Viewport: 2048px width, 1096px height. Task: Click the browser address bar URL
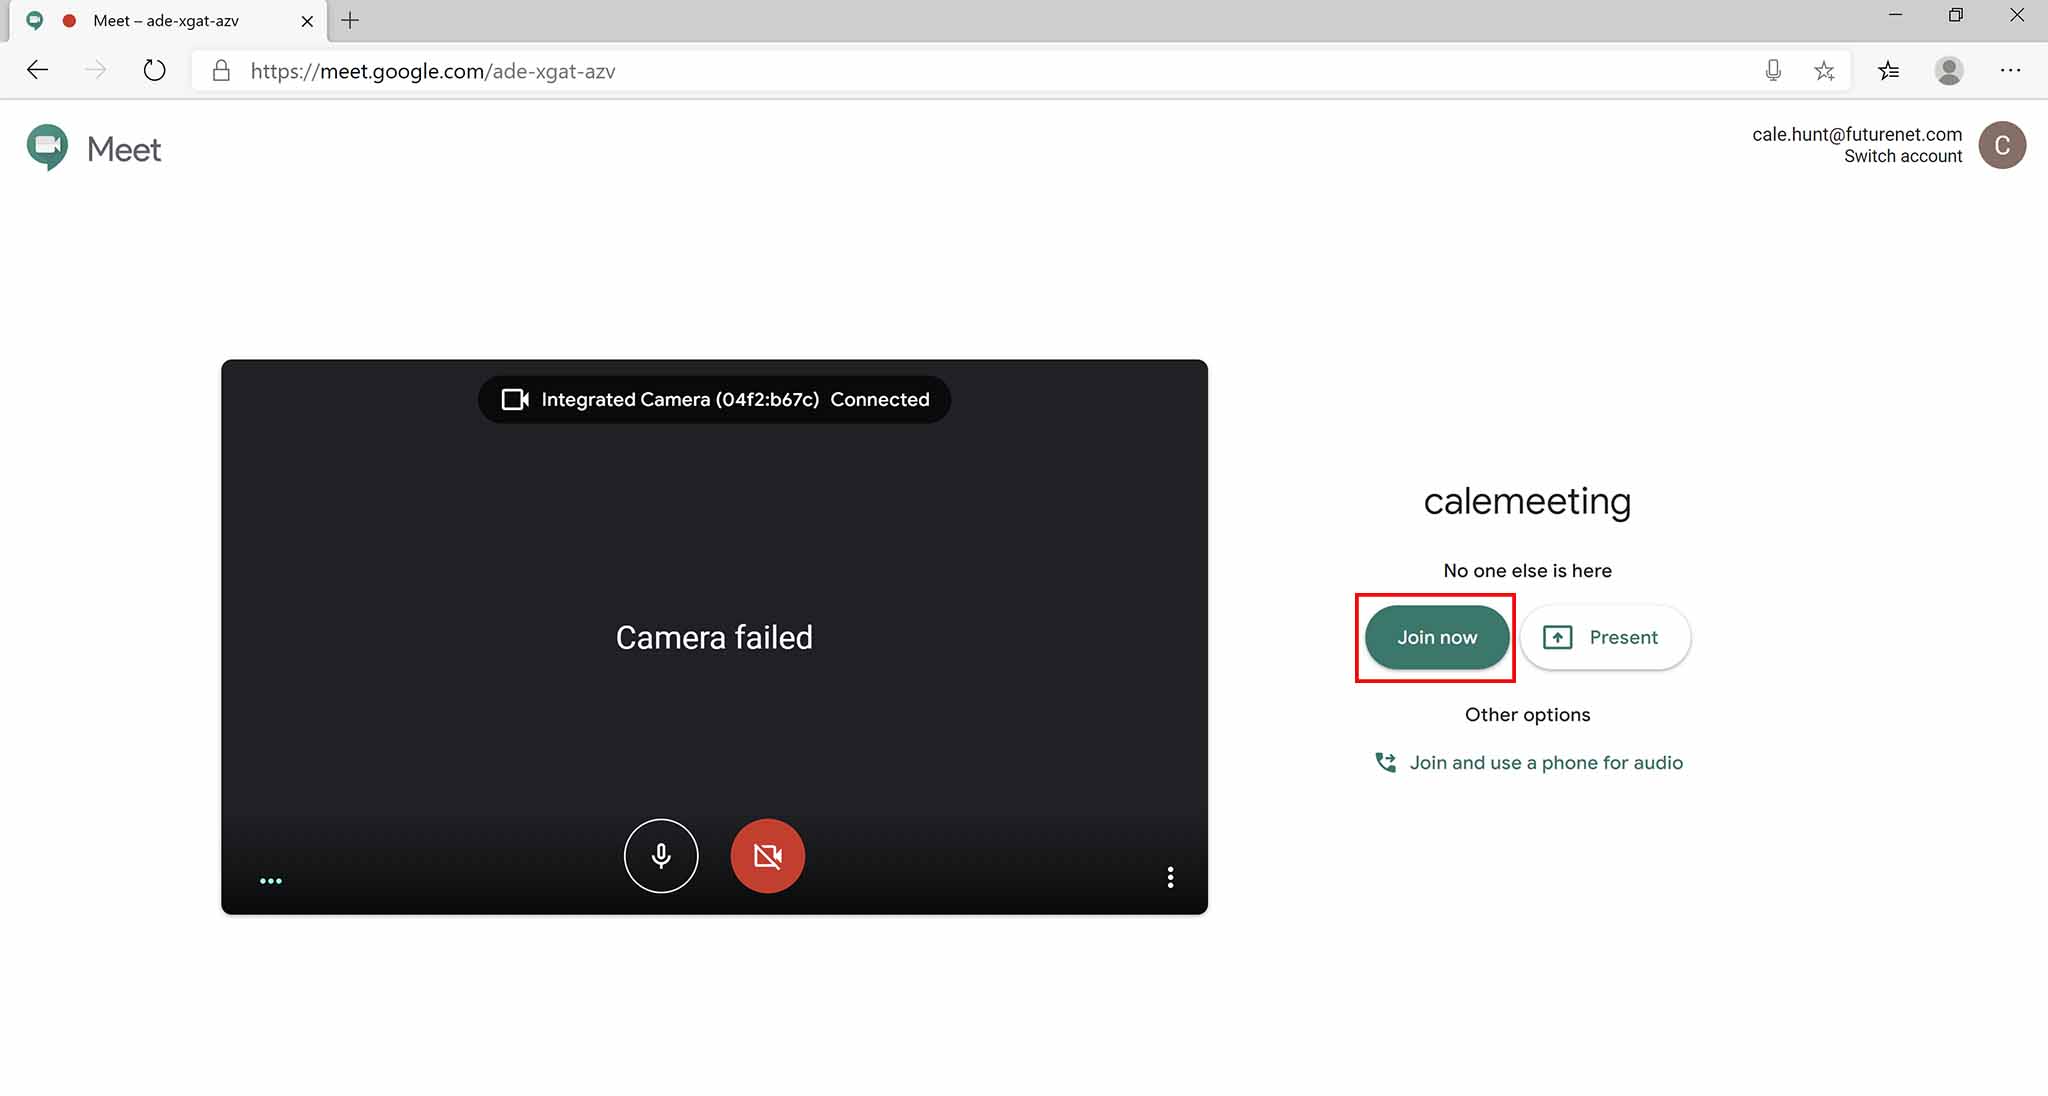coord(433,70)
